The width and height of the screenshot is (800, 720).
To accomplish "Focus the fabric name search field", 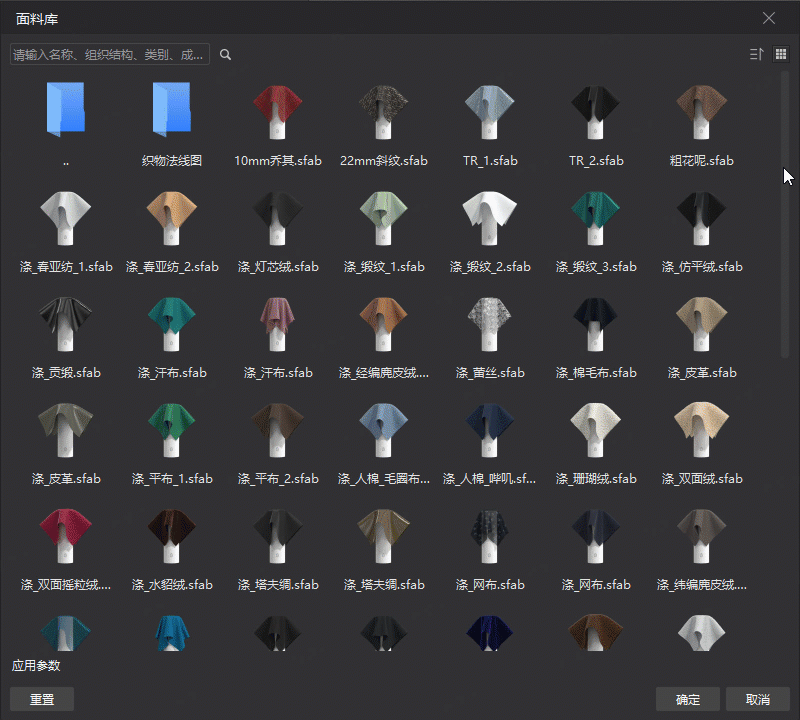I will [110, 55].
